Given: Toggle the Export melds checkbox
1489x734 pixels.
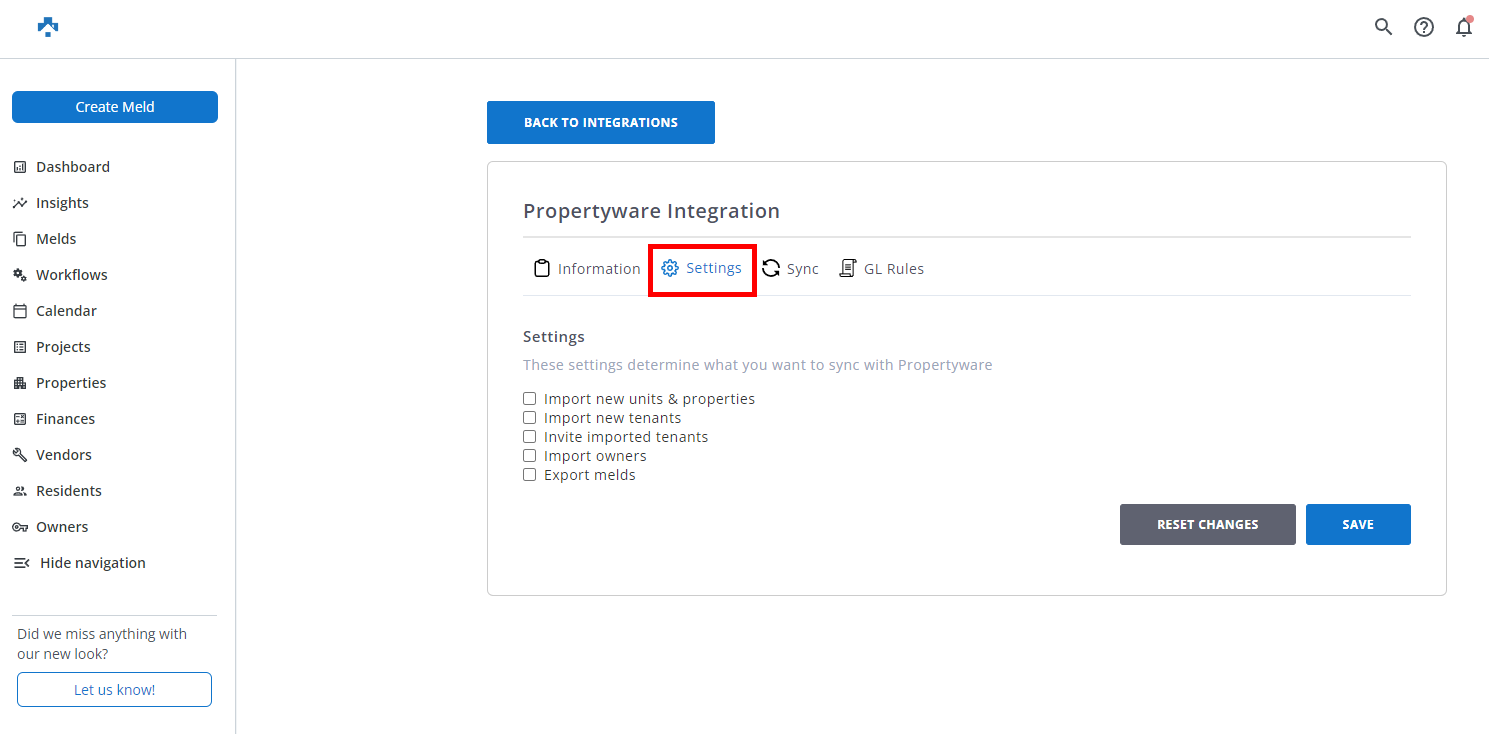Looking at the screenshot, I should 530,475.
